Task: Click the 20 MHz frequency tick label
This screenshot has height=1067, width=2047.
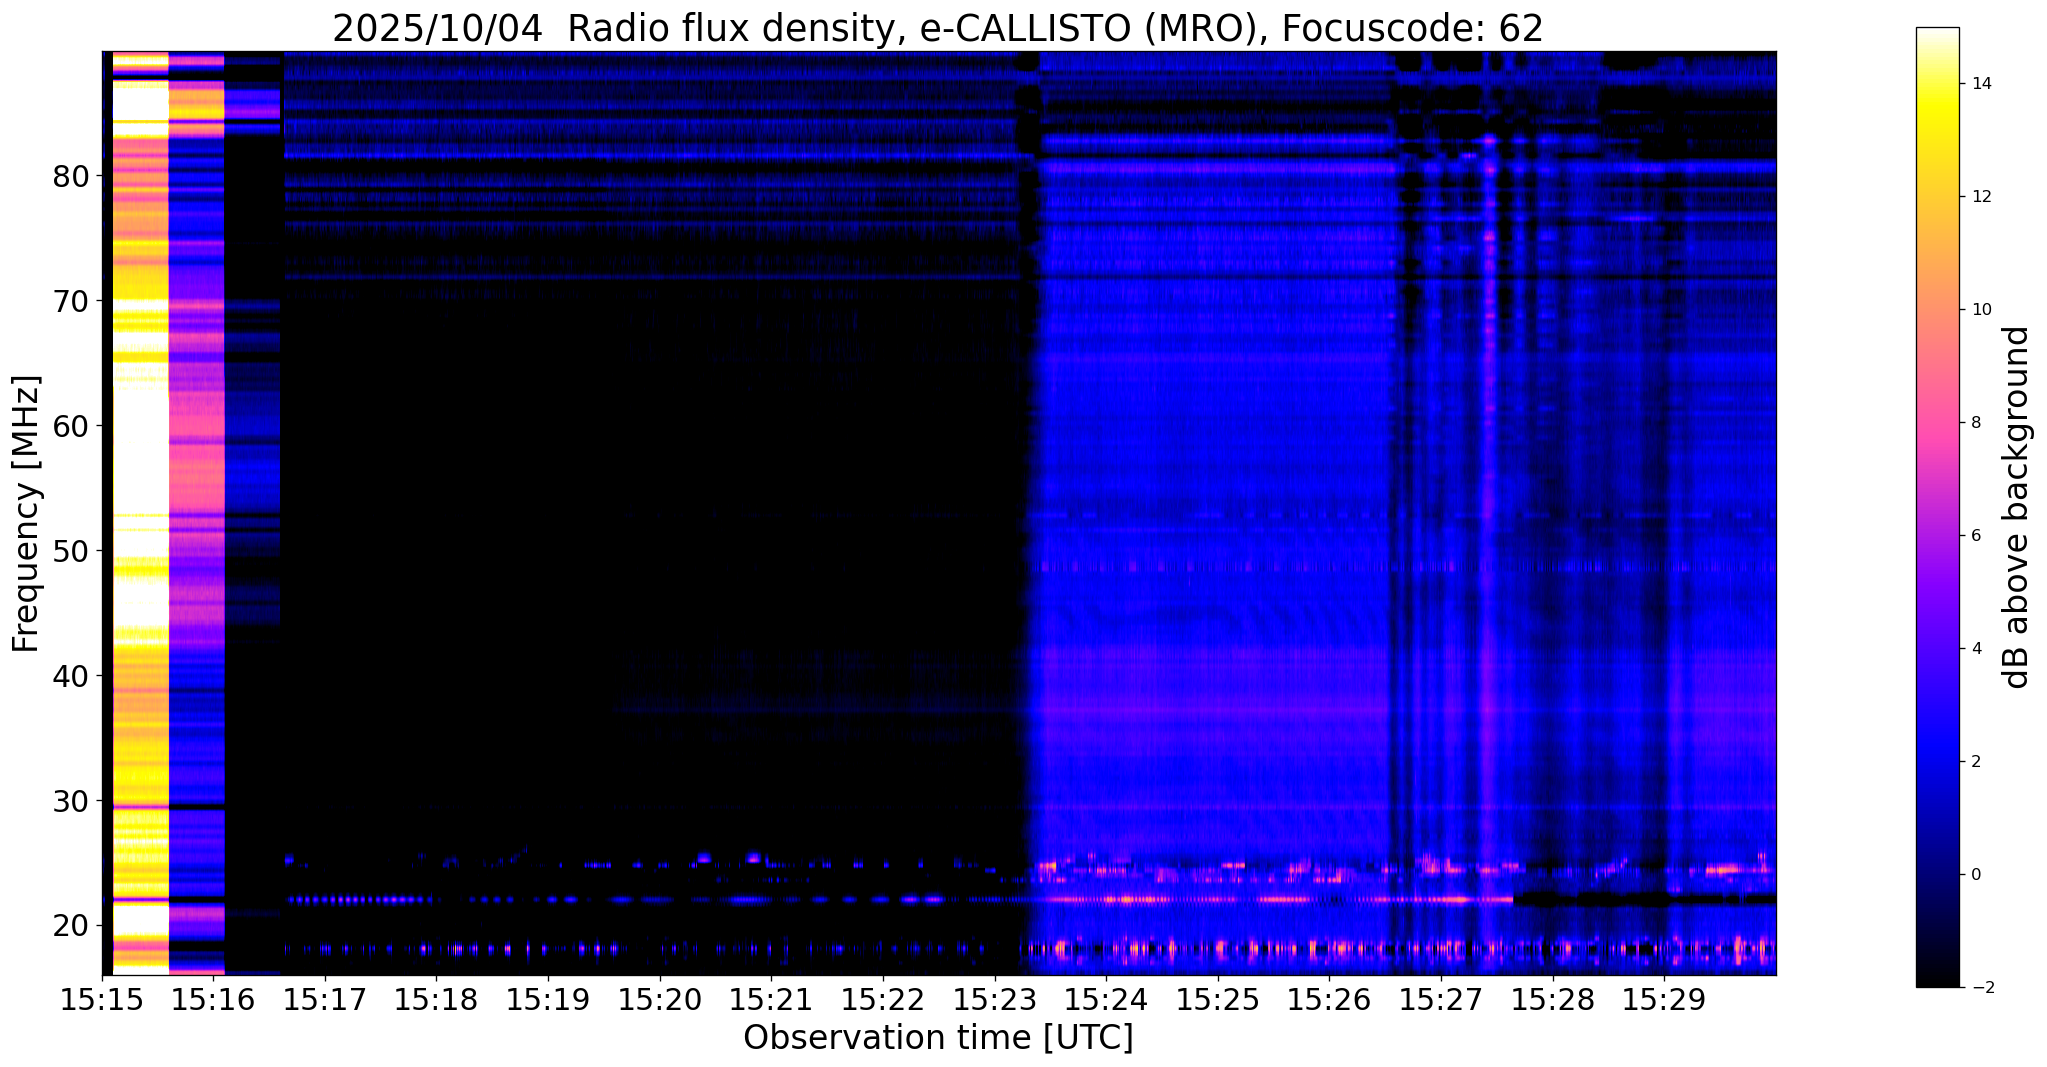Action: [x=71, y=927]
